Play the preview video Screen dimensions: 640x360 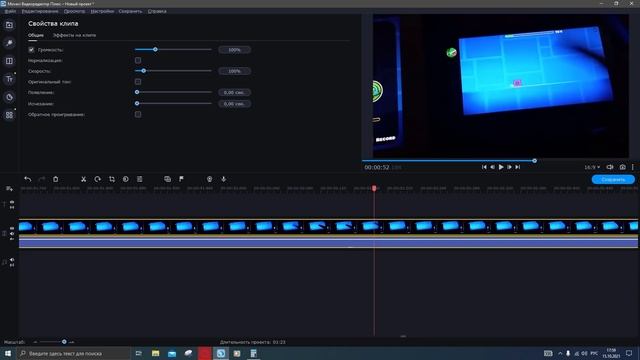tap(501, 167)
